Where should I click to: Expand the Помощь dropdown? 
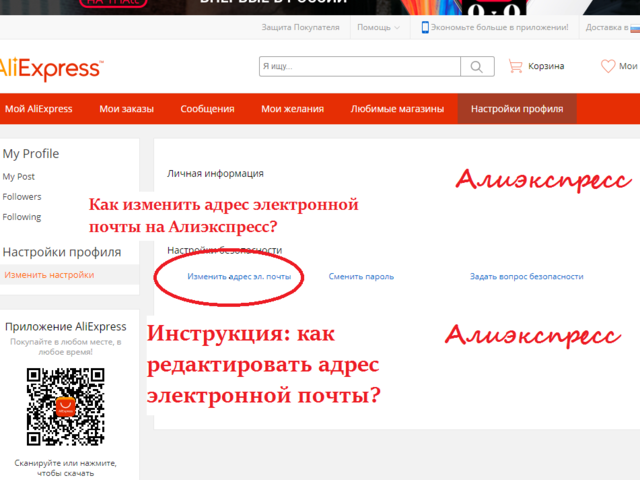point(378,27)
